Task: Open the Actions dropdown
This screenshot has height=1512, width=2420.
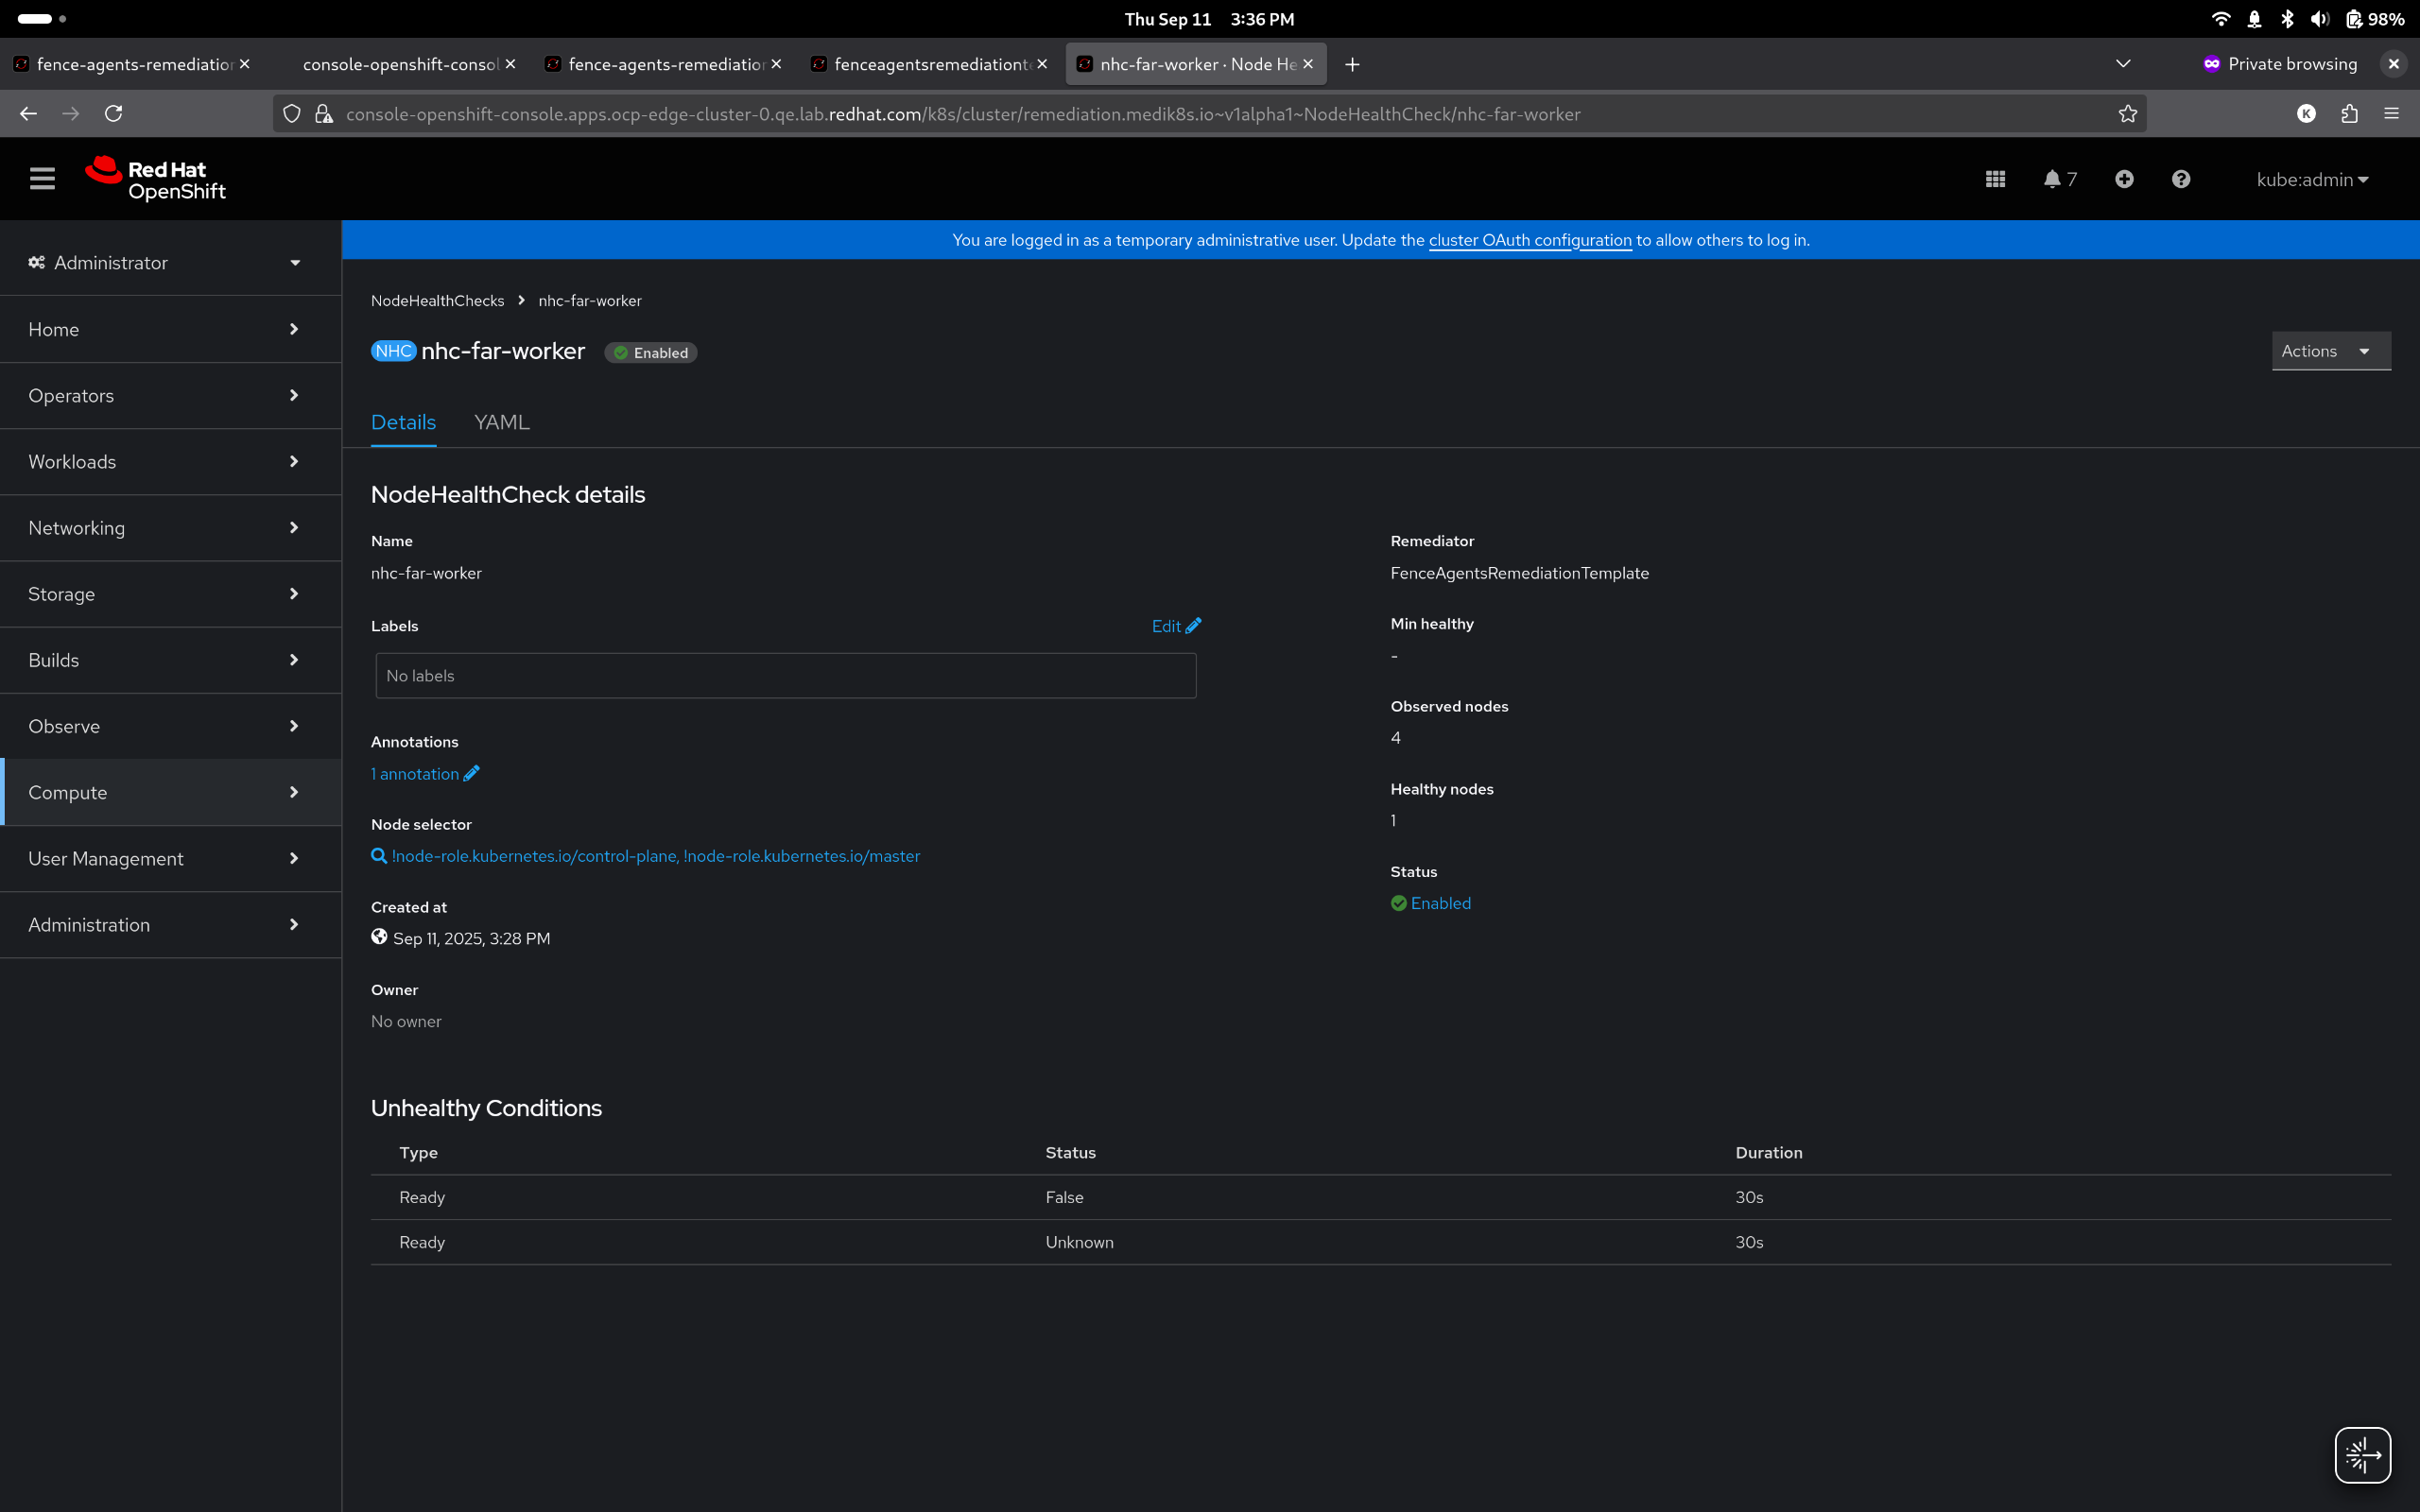Action: coord(2330,351)
